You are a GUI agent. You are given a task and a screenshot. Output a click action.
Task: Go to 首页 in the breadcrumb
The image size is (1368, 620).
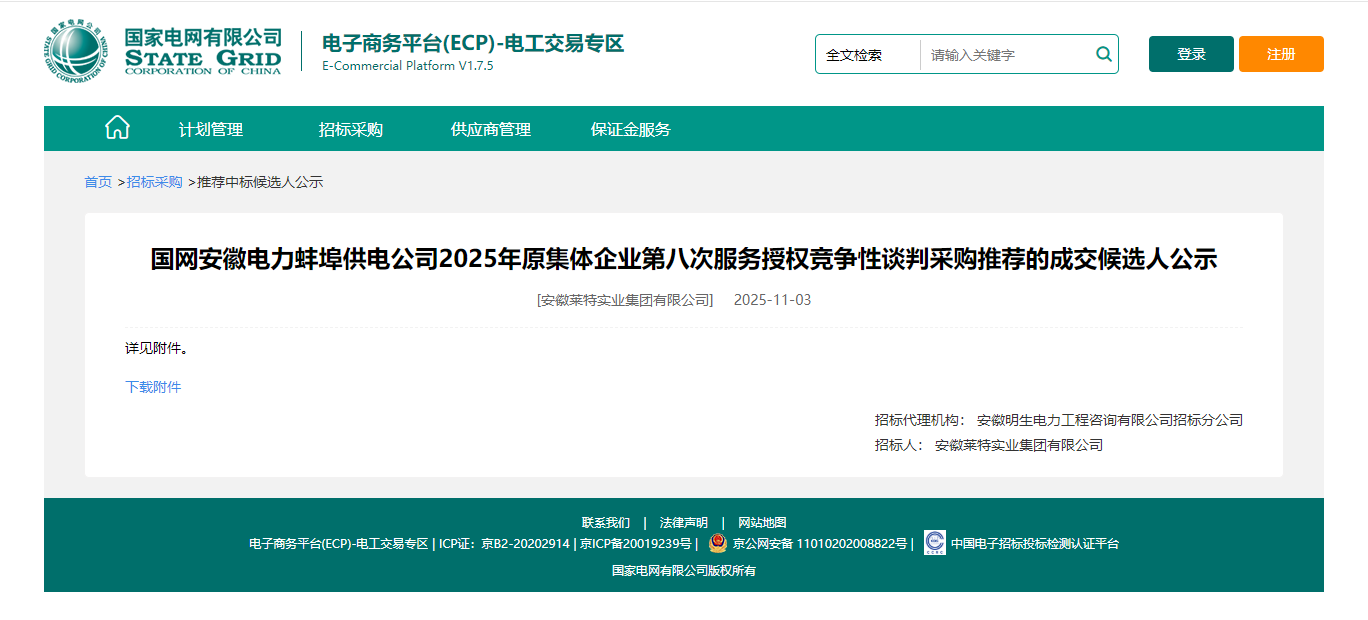[x=98, y=182]
